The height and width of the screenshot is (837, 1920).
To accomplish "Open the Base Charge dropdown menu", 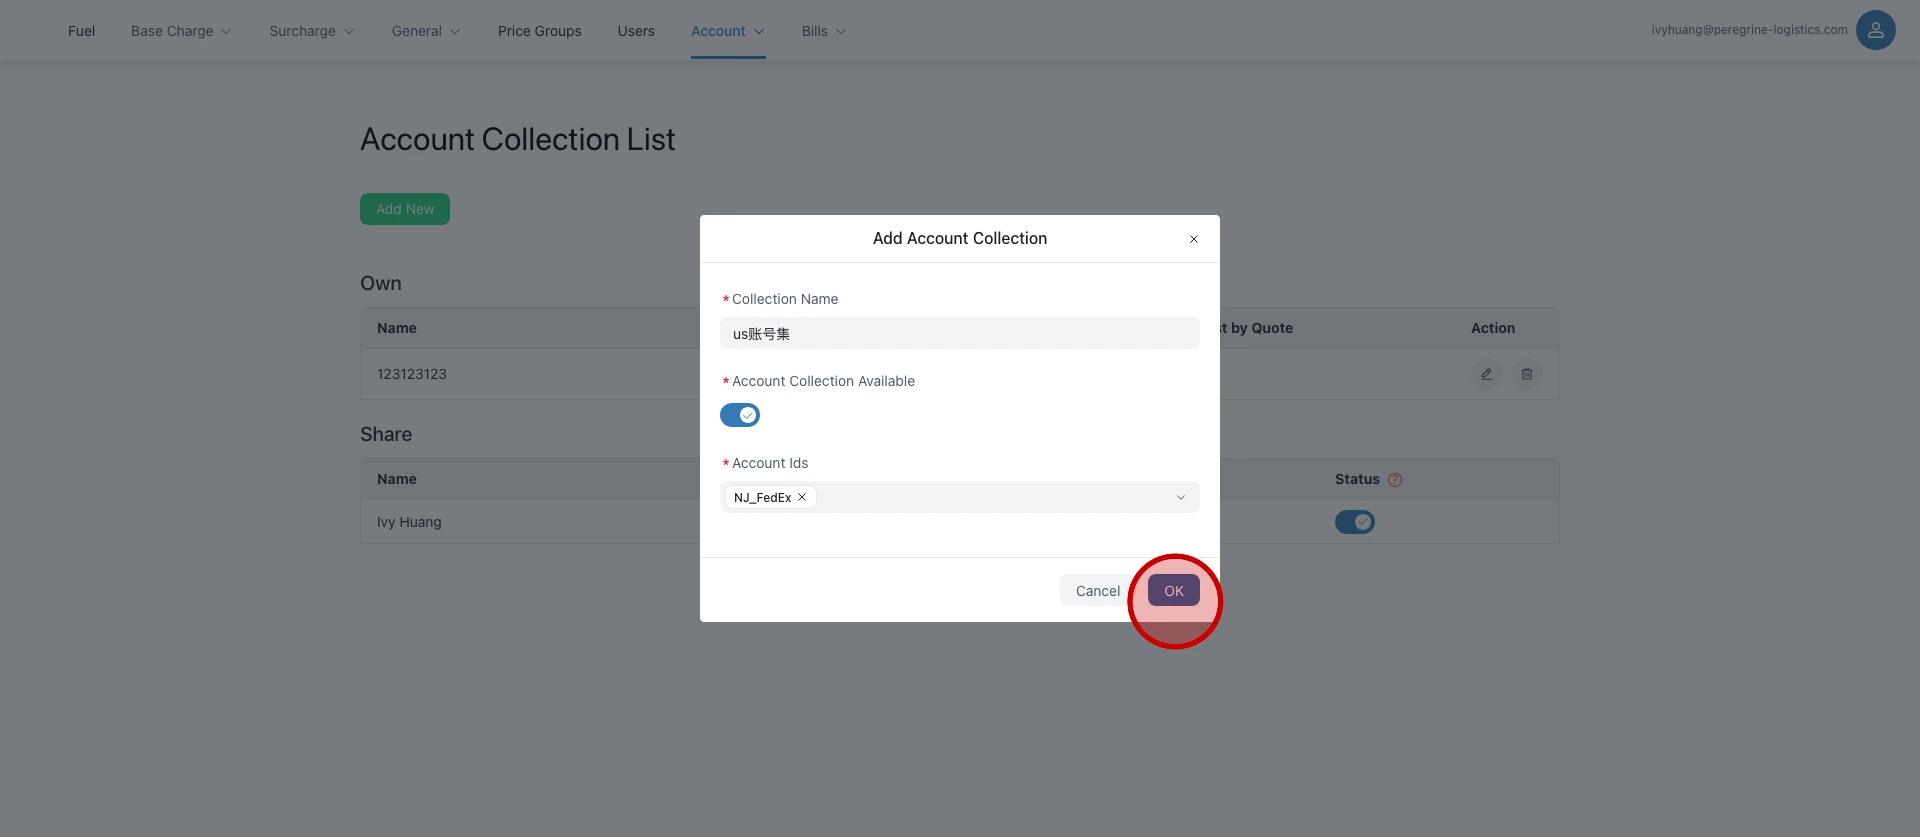I will click(x=181, y=31).
